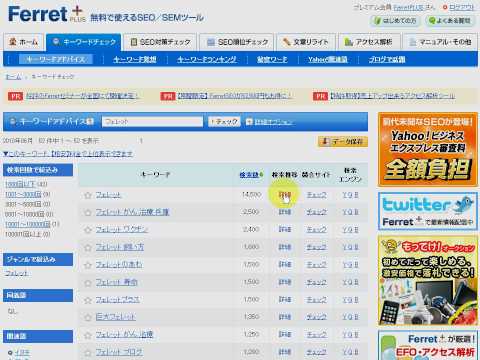
Task: Open the アクセス解析 tab
Action: (369, 42)
